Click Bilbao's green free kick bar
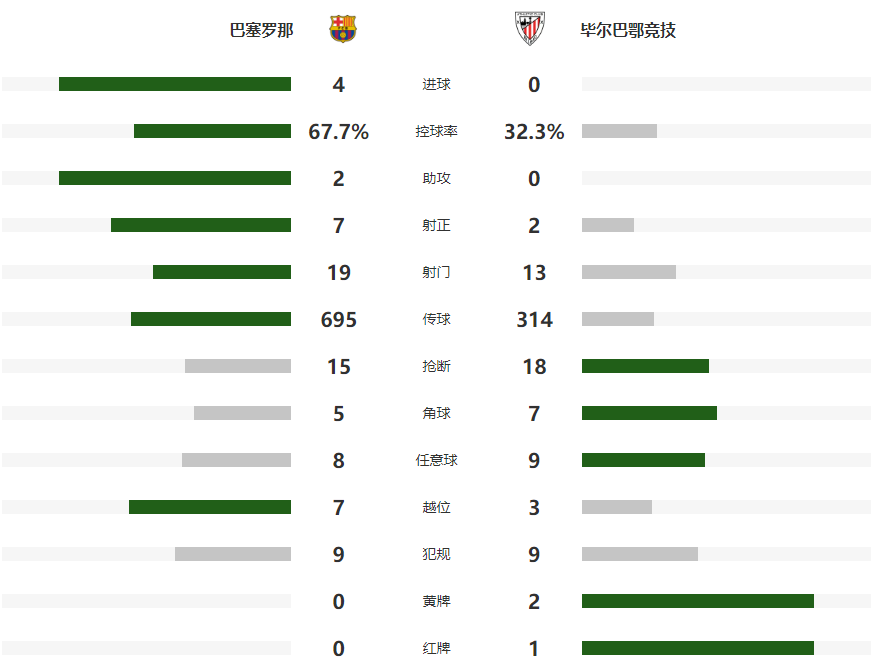The height and width of the screenshot is (665, 878). tap(643, 460)
